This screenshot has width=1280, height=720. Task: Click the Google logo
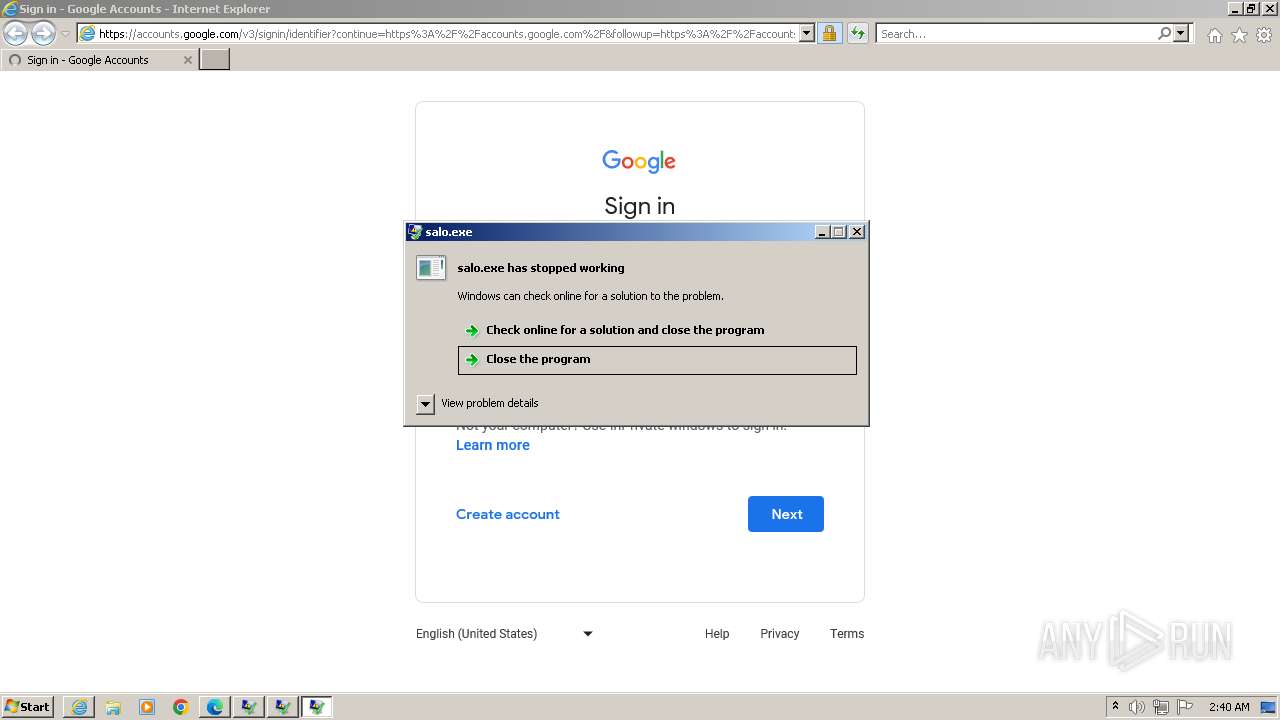click(639, 162)
